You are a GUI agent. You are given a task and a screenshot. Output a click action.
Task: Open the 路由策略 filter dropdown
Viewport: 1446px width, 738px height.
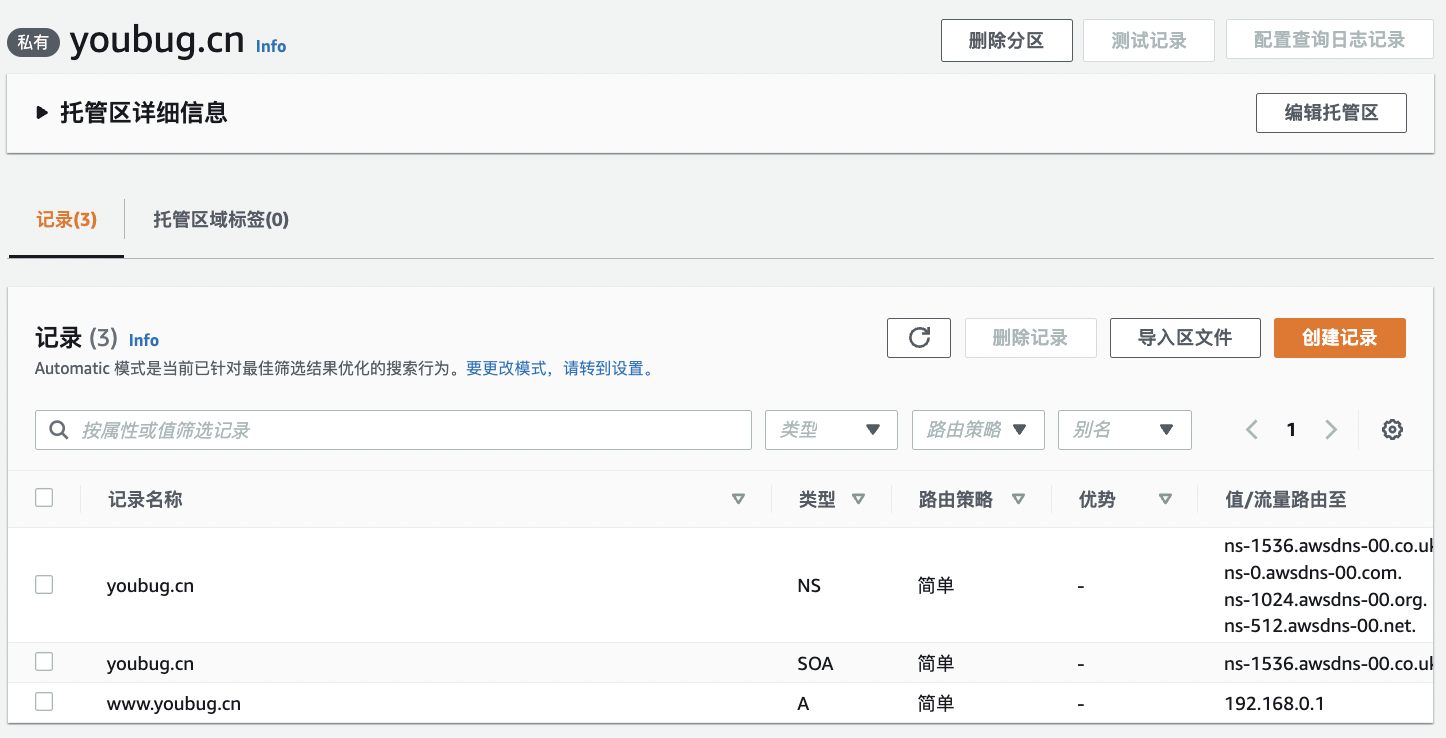coord(978,430)
